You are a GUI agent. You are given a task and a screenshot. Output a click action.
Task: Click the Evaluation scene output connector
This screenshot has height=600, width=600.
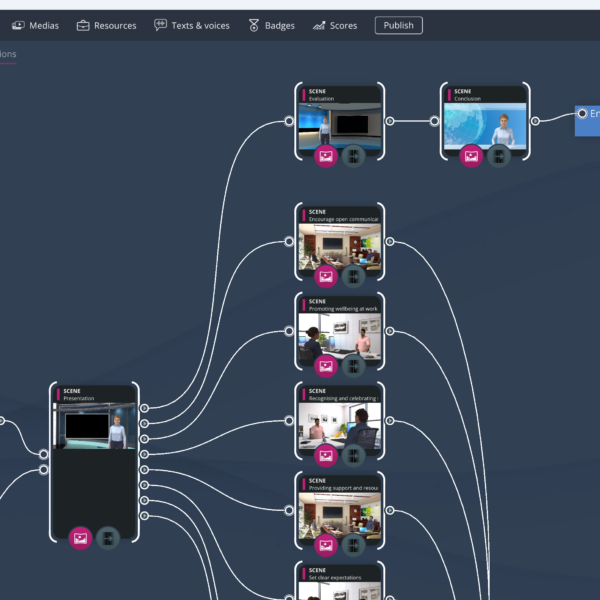coord(390,121)
